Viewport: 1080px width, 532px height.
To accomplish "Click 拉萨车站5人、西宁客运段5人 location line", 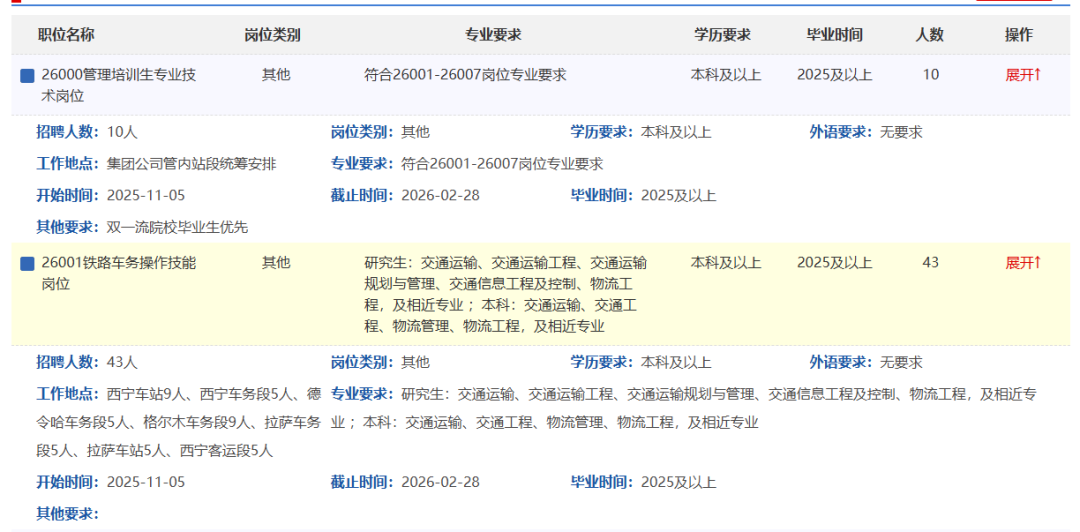I will click(x=180, y=451).
